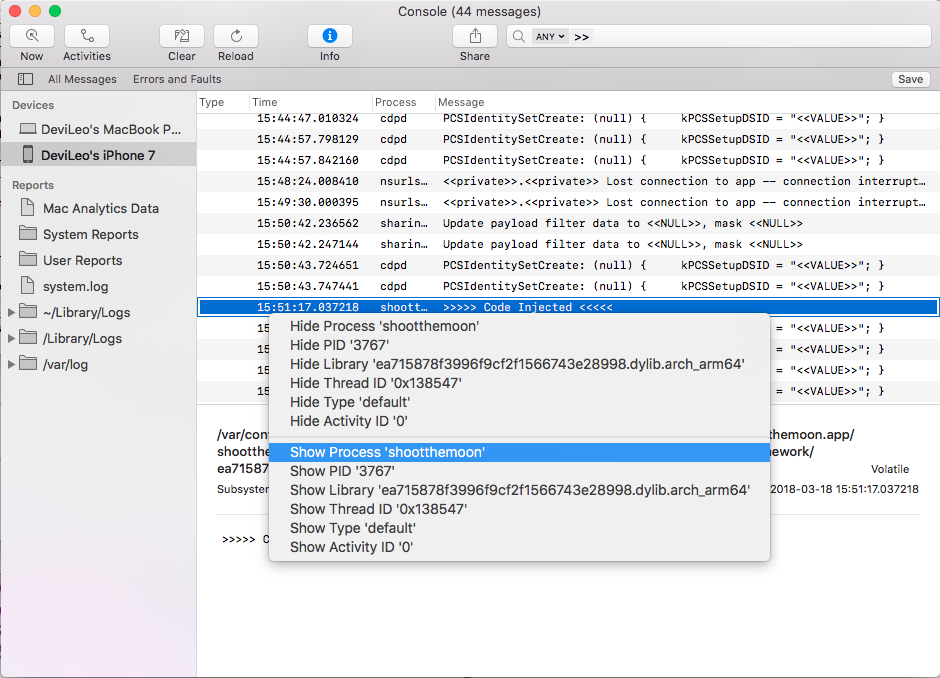Choose Show PID '3767' menu item
This screenshot has width=940, height=678.
click(x=519, y=471)
